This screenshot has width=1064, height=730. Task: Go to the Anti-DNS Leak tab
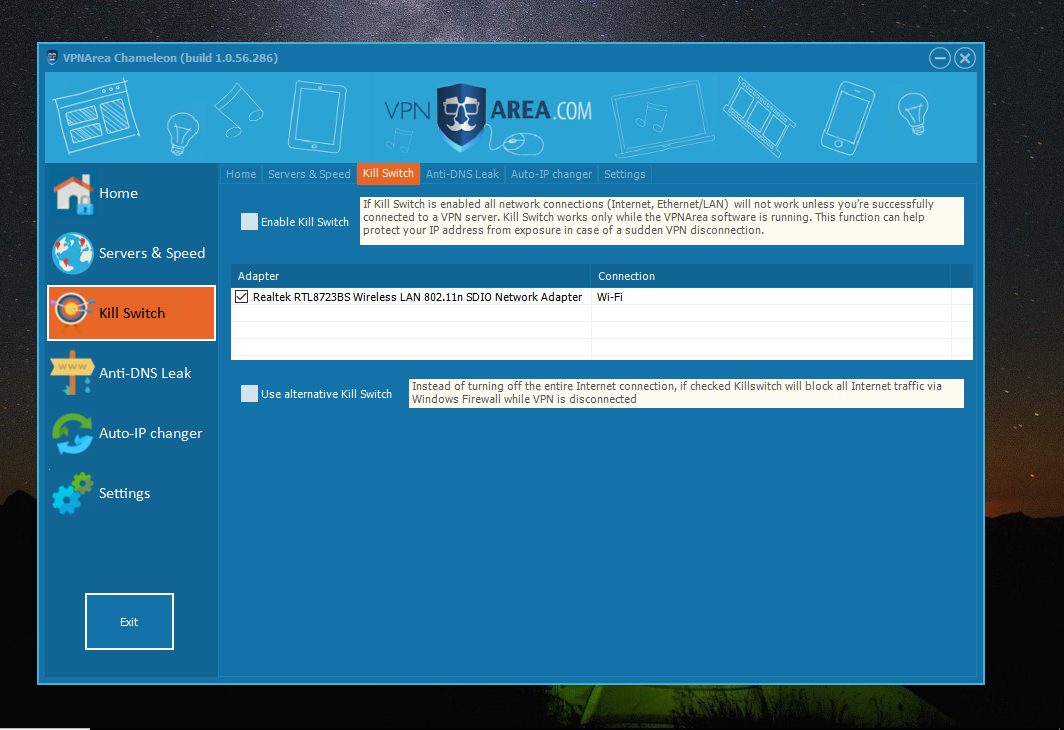coord(462,174)
